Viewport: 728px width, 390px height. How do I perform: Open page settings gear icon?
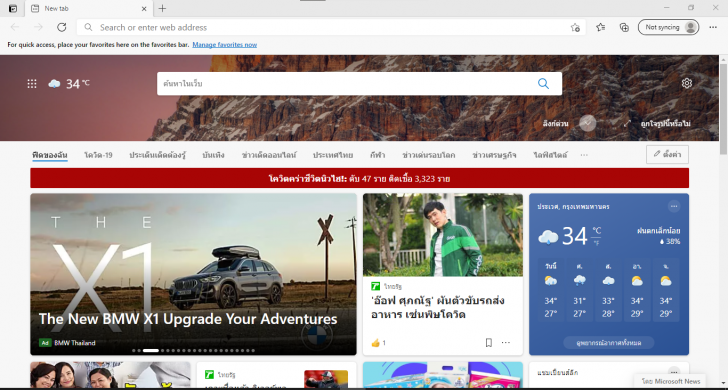687,83
